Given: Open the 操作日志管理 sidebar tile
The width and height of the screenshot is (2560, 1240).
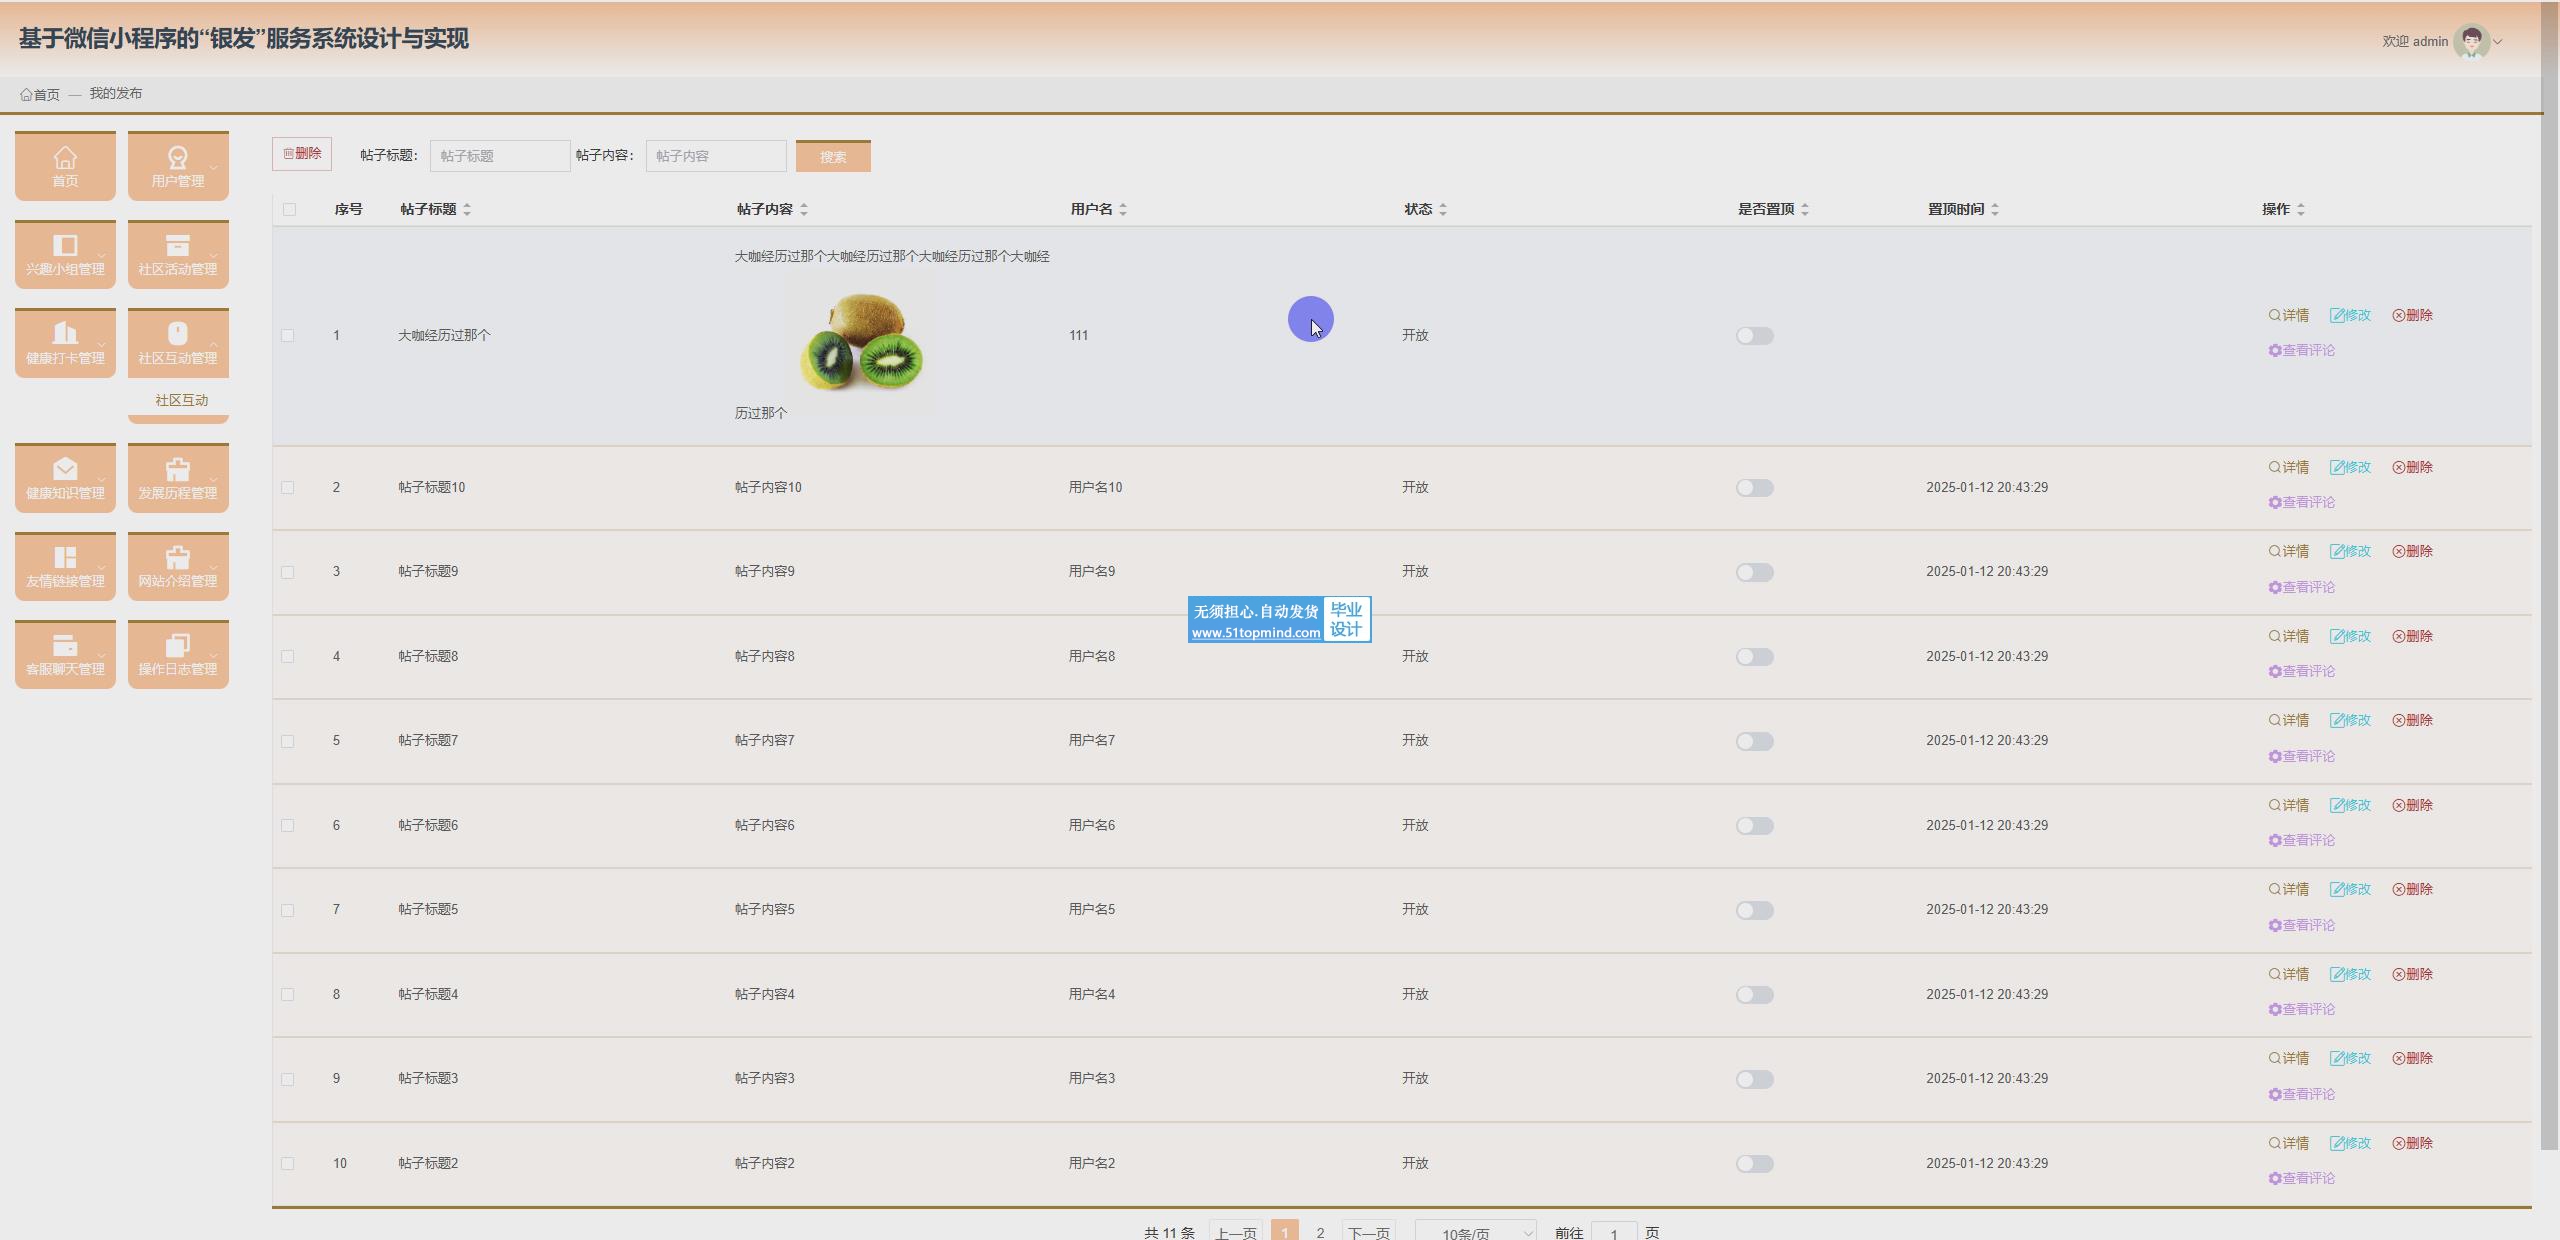Looking at the screenshot, I should click(178, 654).
